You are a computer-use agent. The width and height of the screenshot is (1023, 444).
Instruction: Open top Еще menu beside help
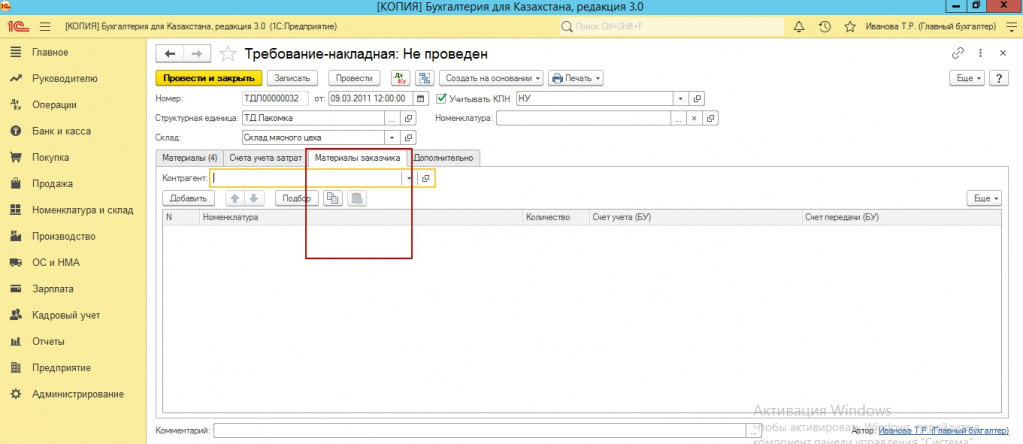(968, 78)
